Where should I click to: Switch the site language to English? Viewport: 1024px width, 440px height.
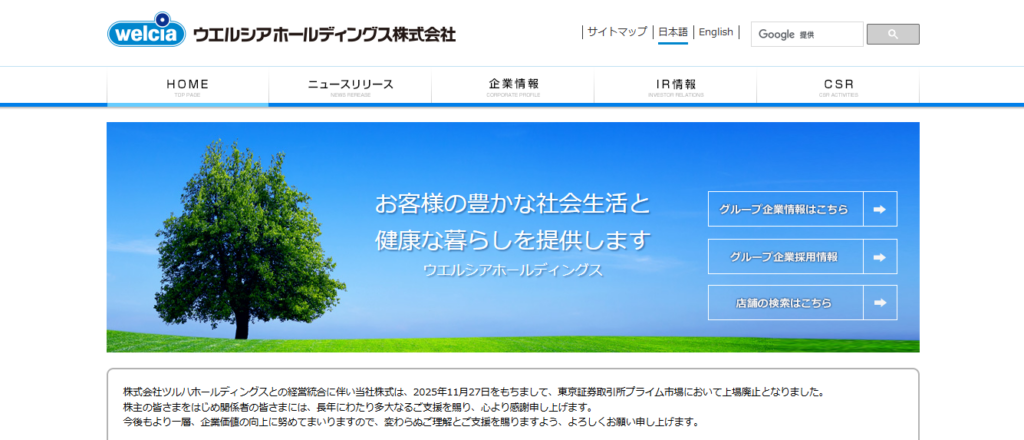click(x=716, y=32)
